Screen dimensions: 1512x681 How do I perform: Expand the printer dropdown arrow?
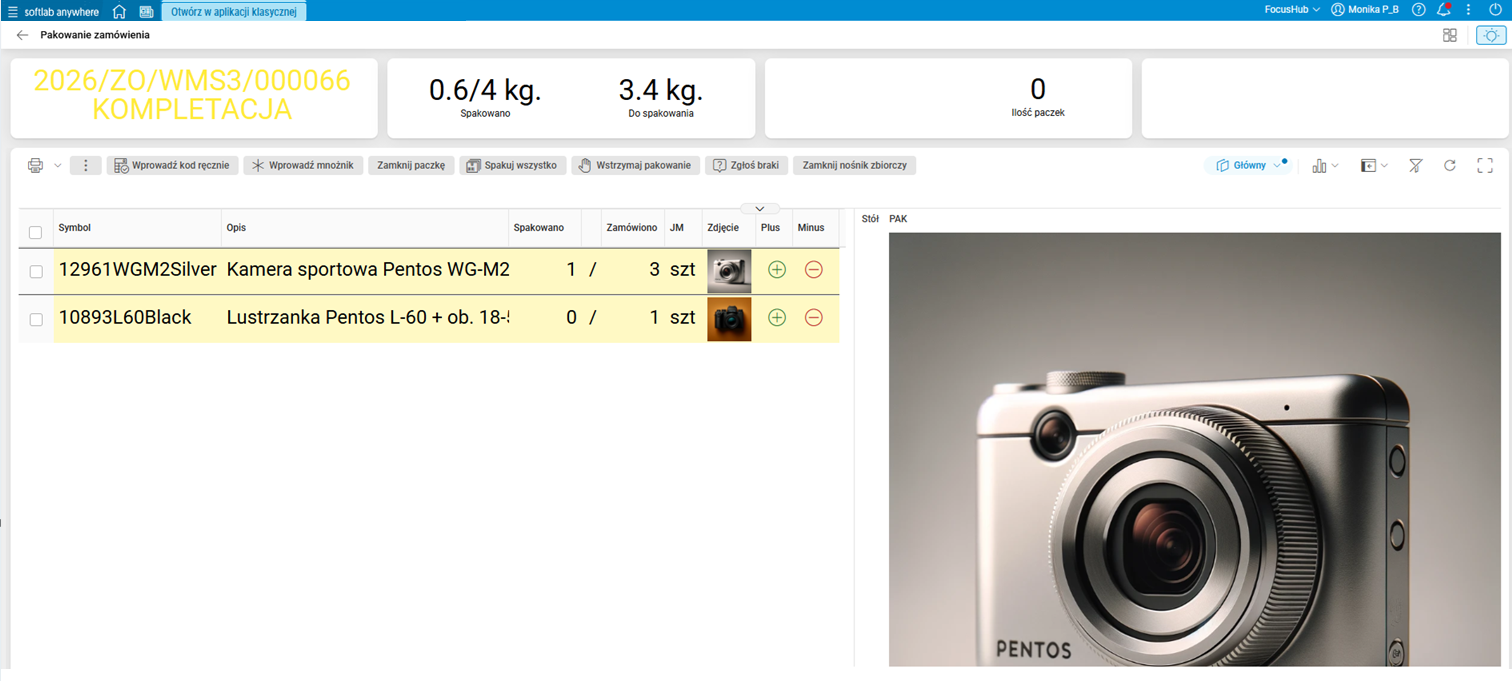(x=58, y=166)
